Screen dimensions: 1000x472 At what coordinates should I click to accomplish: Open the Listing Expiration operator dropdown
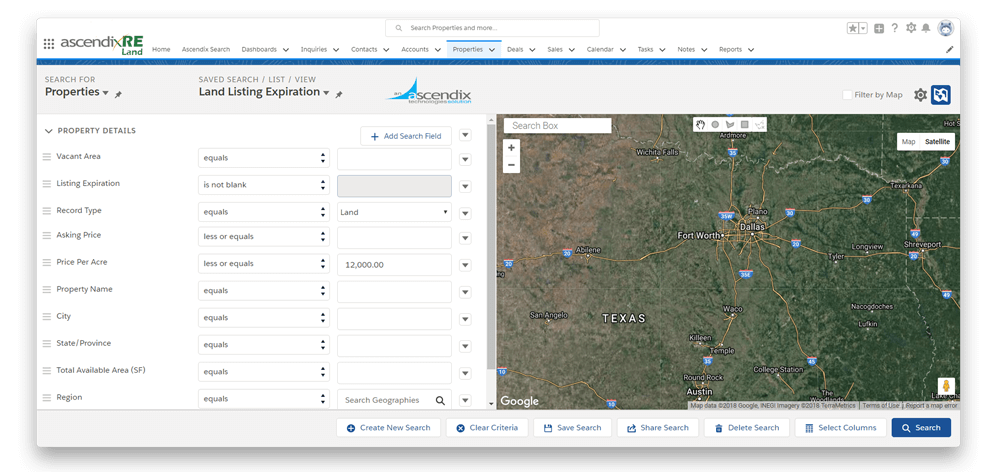pyautogui.click(x=263, y=185)
